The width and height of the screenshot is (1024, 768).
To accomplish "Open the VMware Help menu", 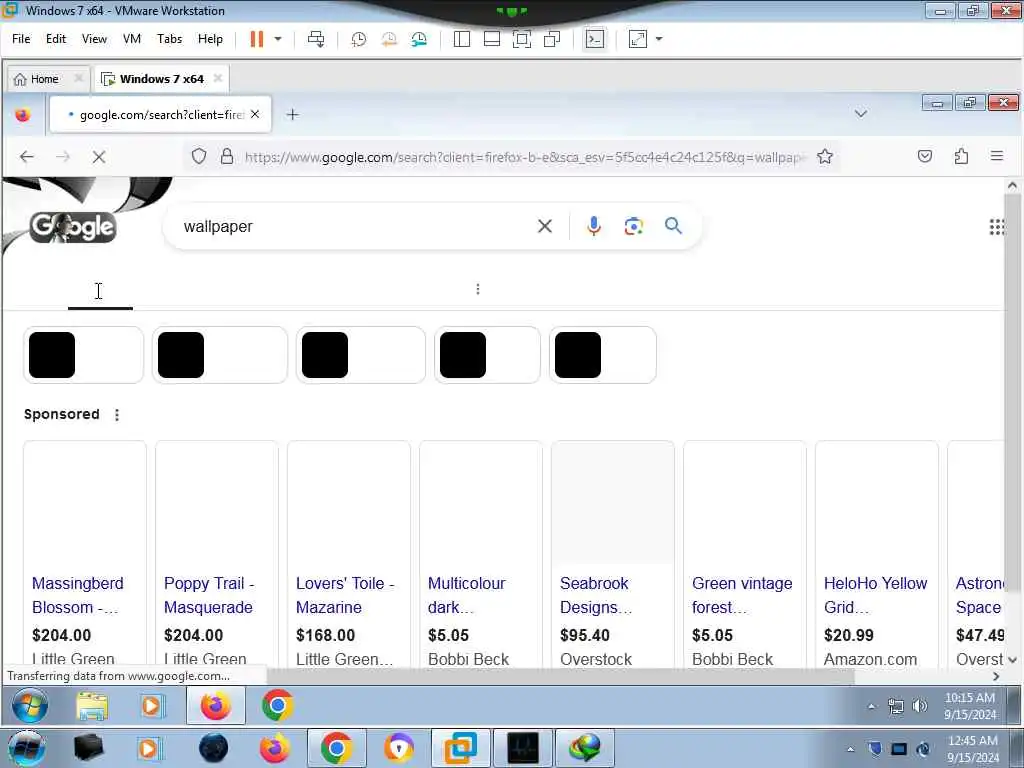I will [x=210, y=39].
